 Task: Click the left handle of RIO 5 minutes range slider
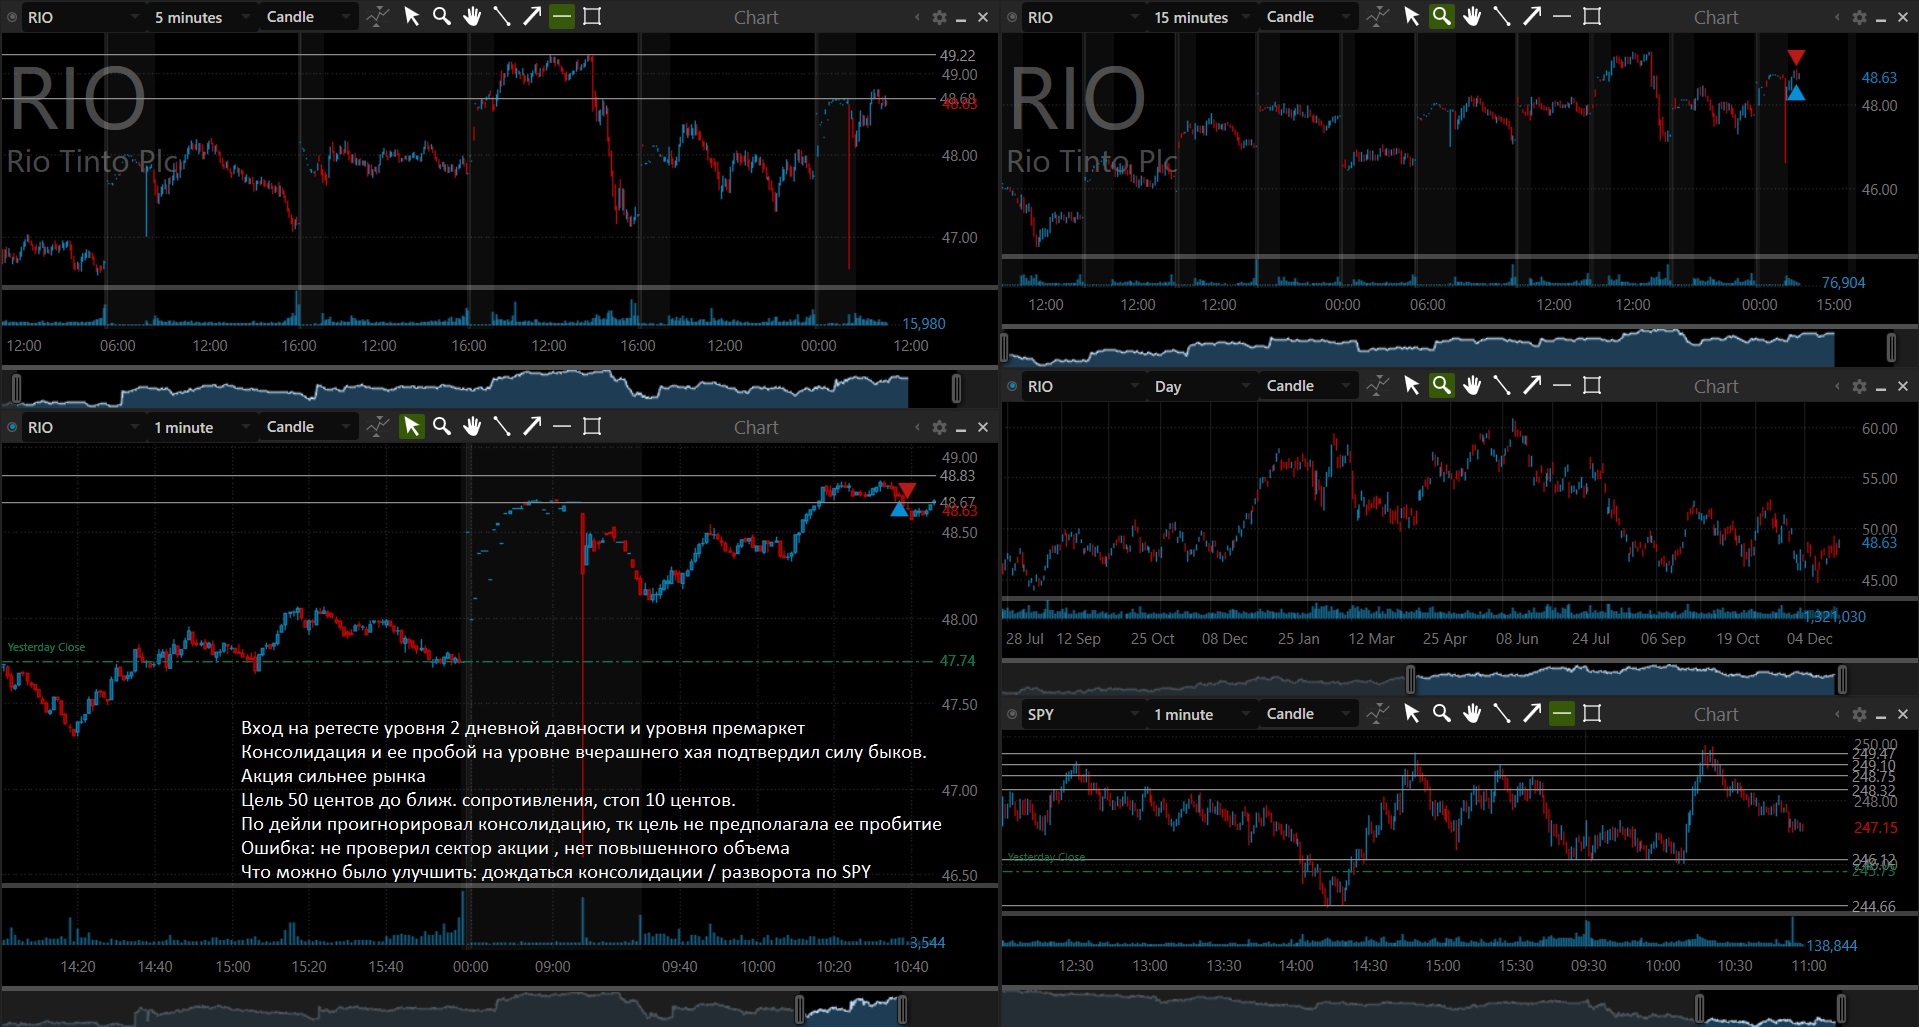[16, 388]
